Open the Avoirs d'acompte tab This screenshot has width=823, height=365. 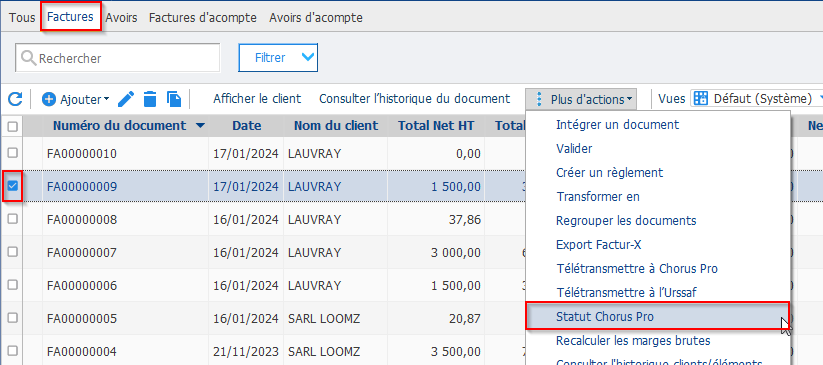click(316, 17)
